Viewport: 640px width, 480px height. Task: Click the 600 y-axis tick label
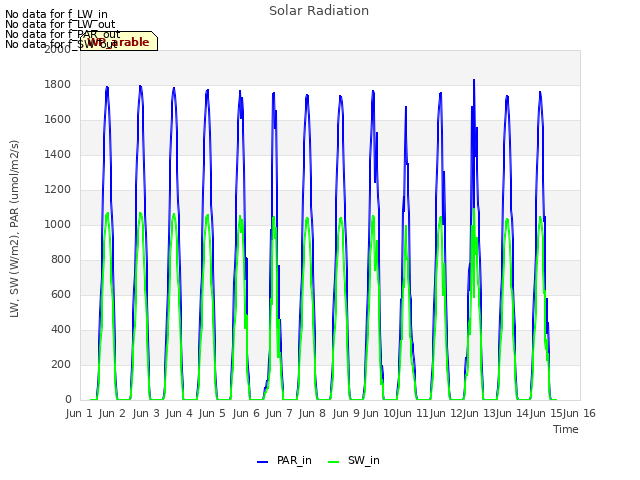point(61,295)
